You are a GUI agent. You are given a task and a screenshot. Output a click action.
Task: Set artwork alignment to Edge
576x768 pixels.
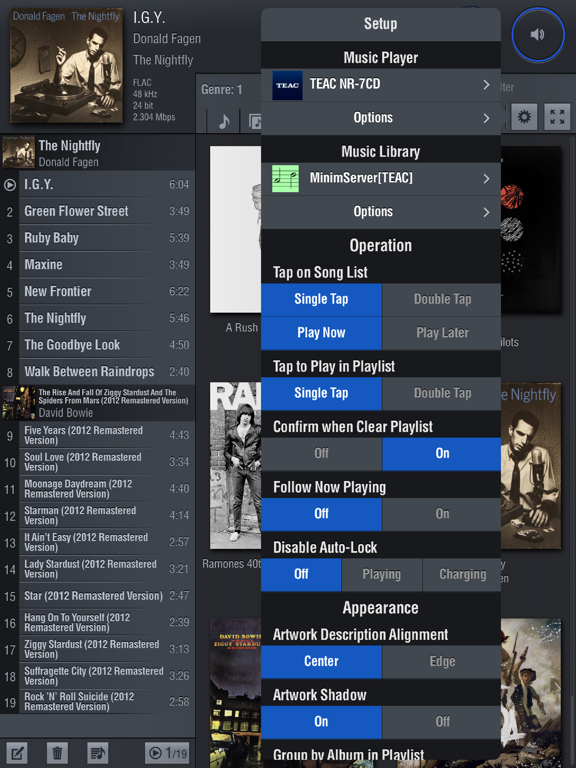tap(442, 661)
